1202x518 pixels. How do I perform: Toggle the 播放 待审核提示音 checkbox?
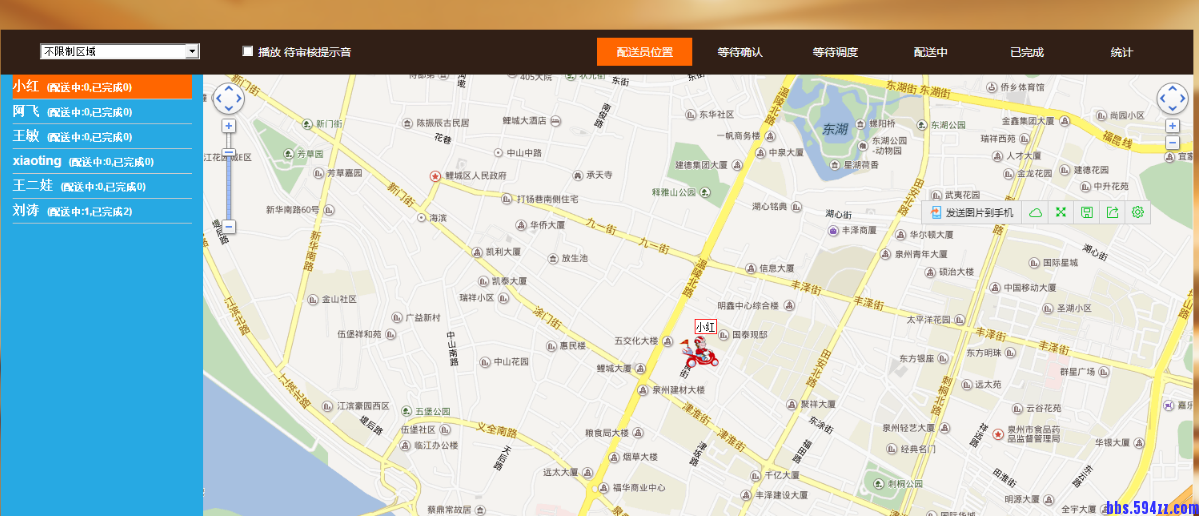coord(248,51)
